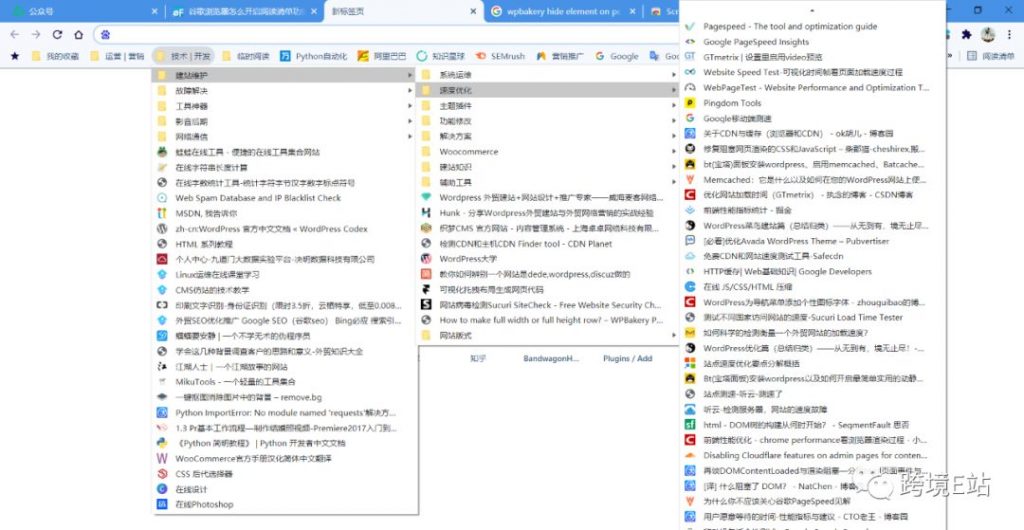Click the browser Back arrow

(14, 35)
